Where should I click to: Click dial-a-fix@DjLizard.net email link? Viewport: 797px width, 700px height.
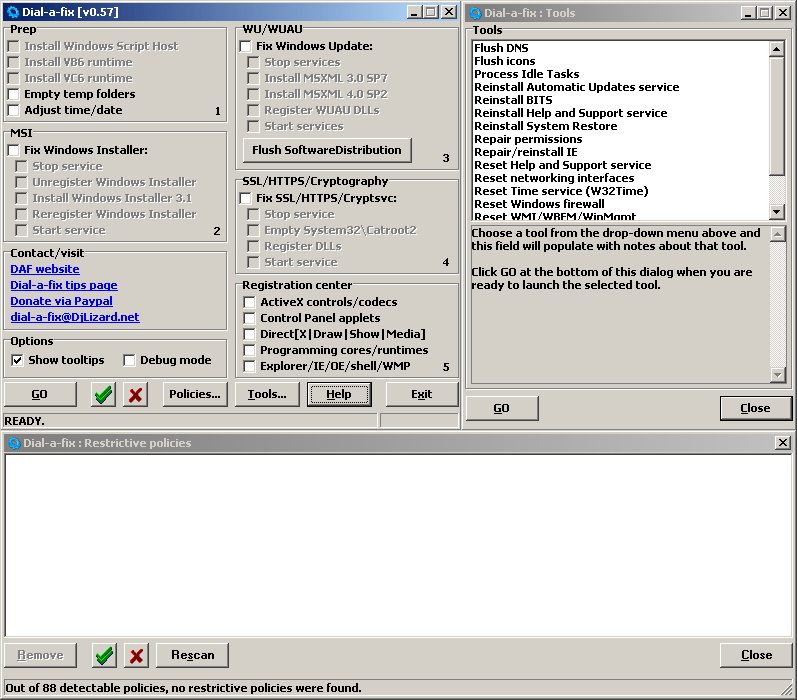click(75, 317)
